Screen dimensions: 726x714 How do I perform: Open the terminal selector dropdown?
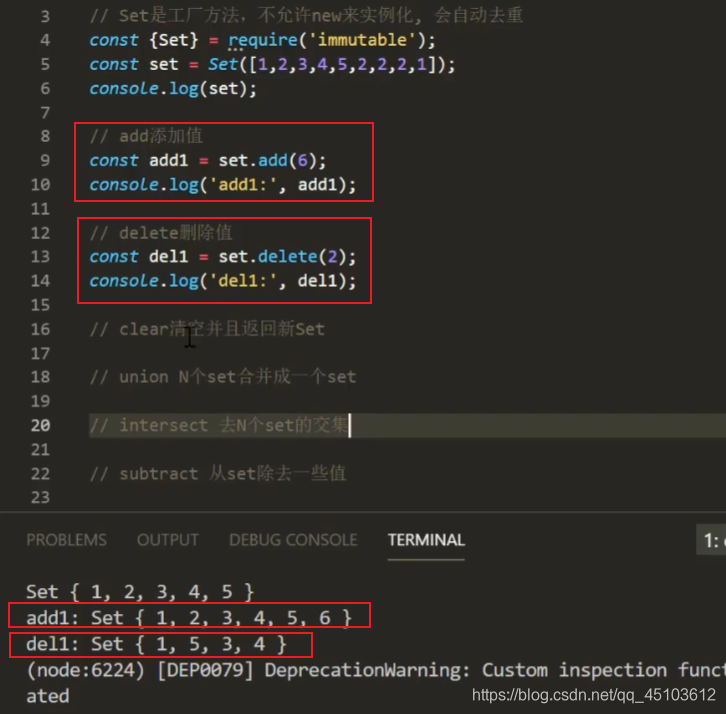pyautogui.click(x=712, y=540)
